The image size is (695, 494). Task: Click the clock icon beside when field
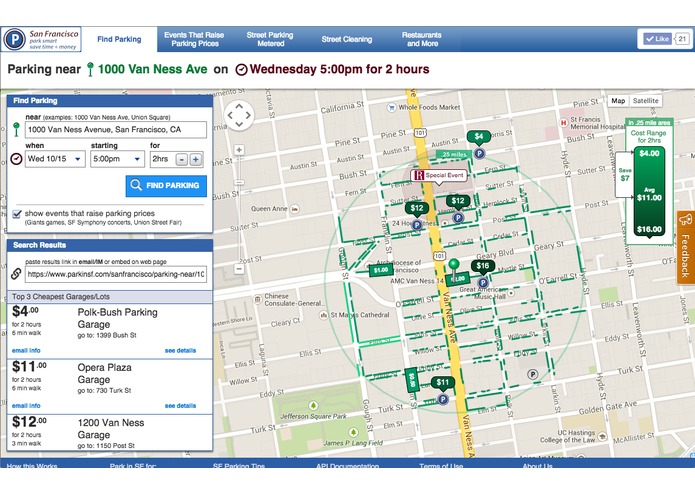point(16,159)
